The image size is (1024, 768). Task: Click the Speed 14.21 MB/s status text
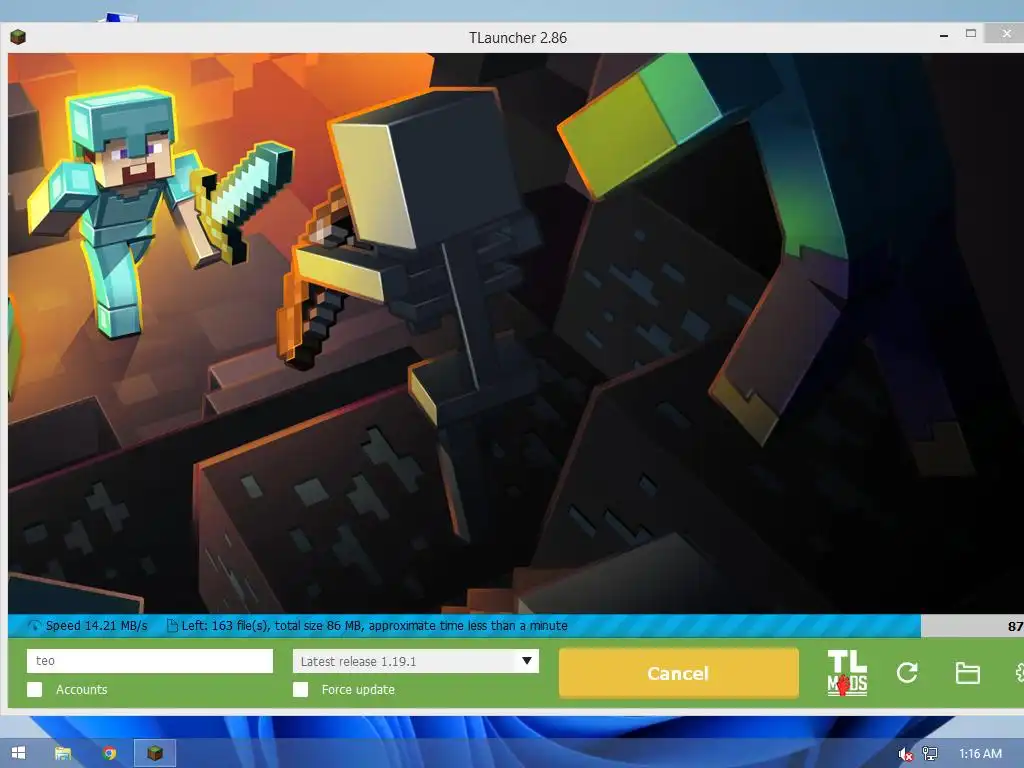click(96, 626)
